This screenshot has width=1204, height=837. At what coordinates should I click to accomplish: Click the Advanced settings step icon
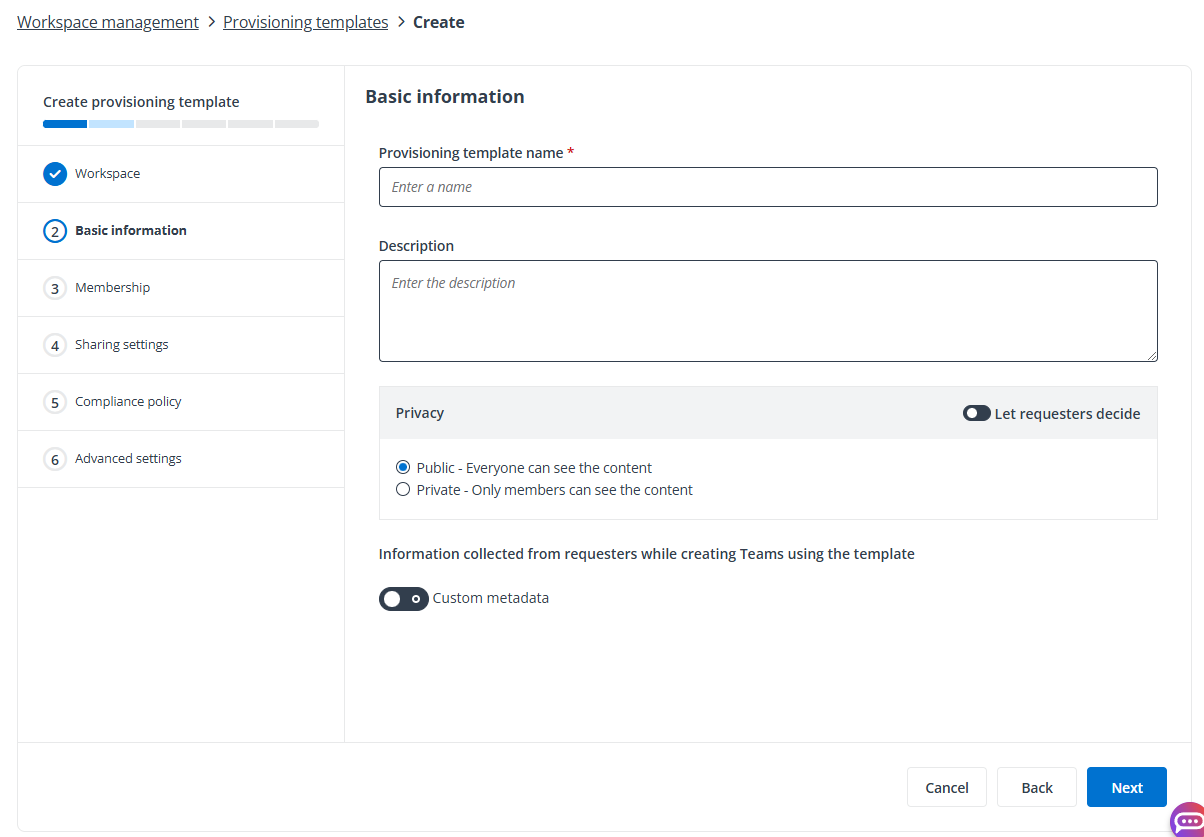55,458
